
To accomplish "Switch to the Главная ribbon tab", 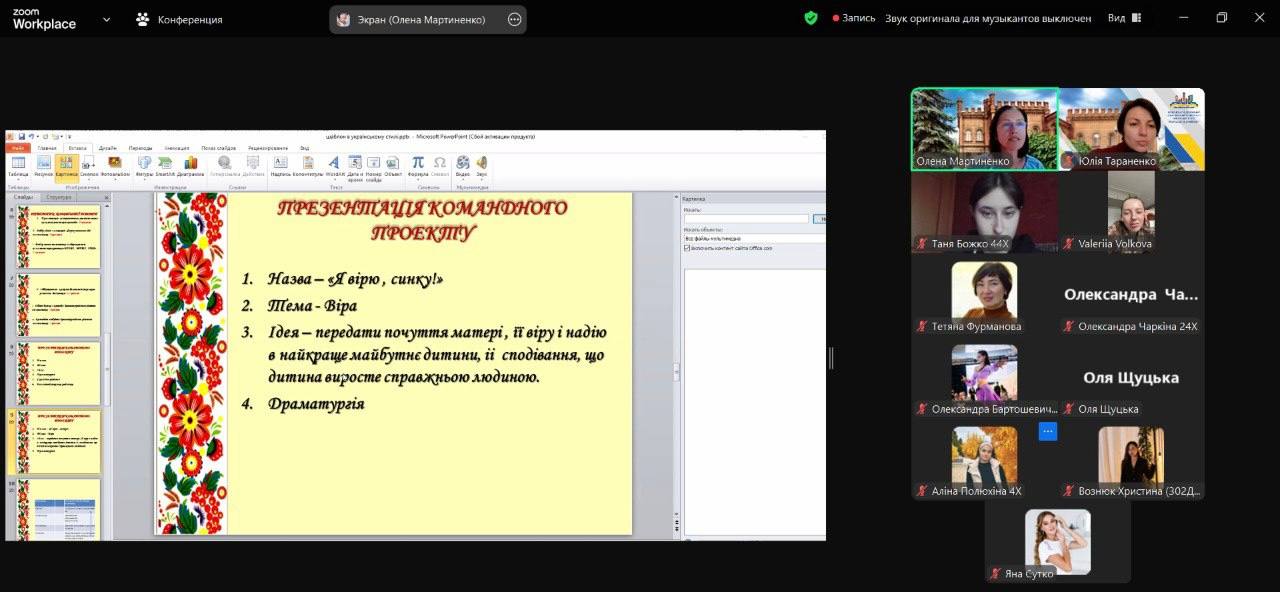I will point(47,148).
